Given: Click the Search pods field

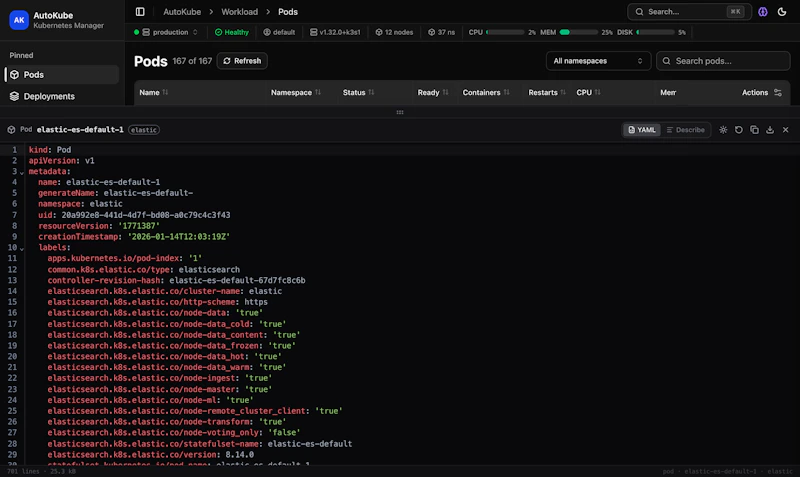Looking at the screenshot, I should pyautogui.click(x=723, y=61).
